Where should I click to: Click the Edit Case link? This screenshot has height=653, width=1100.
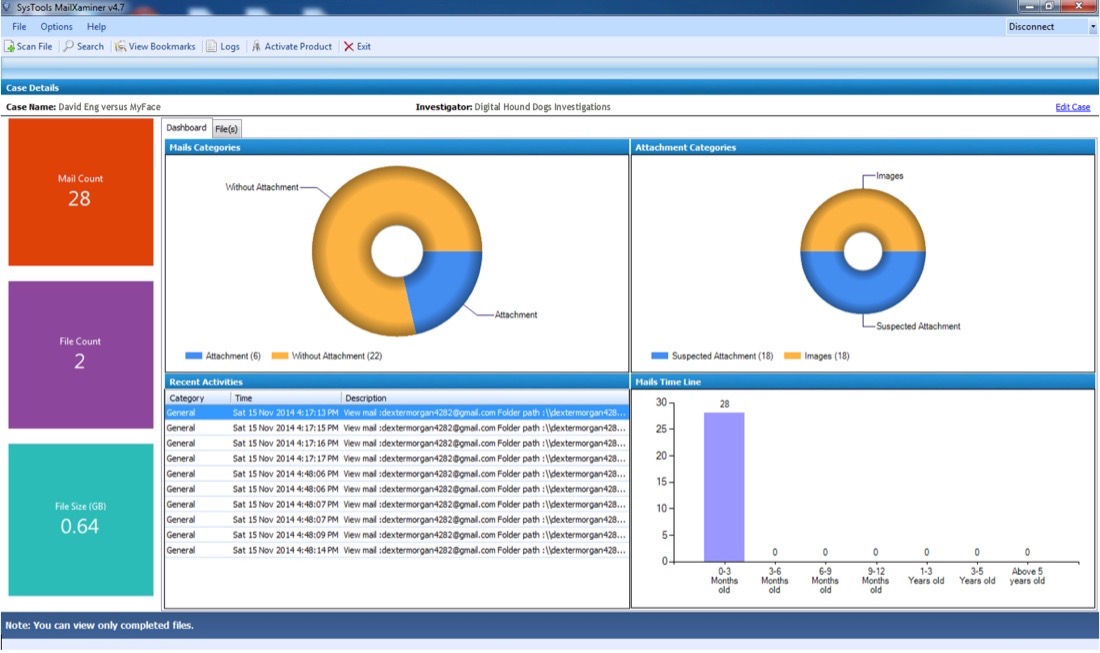coord(1072,107)
